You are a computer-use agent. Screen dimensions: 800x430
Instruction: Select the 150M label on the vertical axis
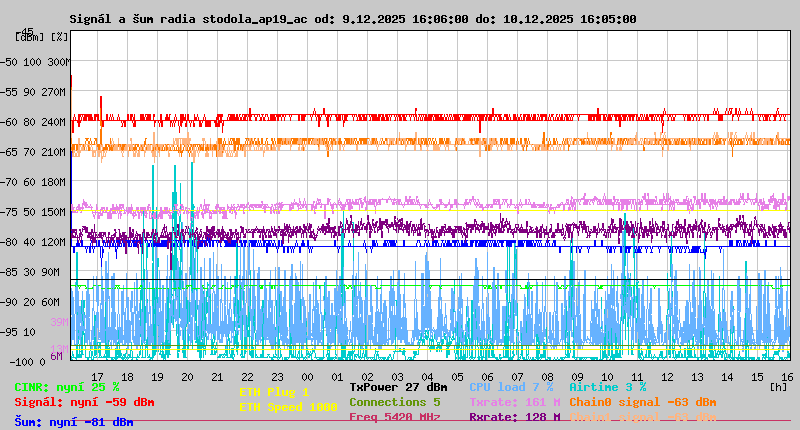coord(54,212)
